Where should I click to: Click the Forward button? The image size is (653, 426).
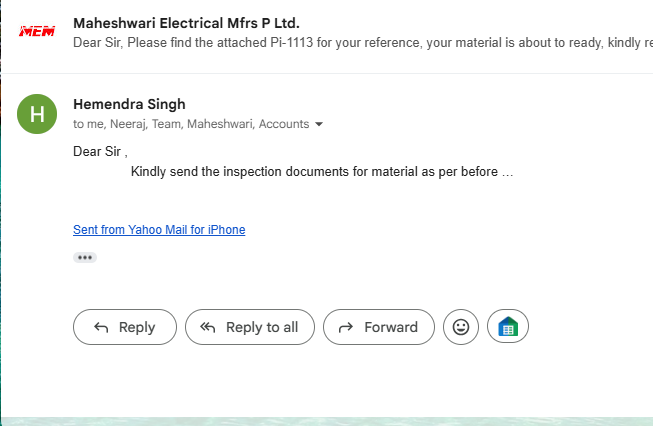(x=378, y=327)
